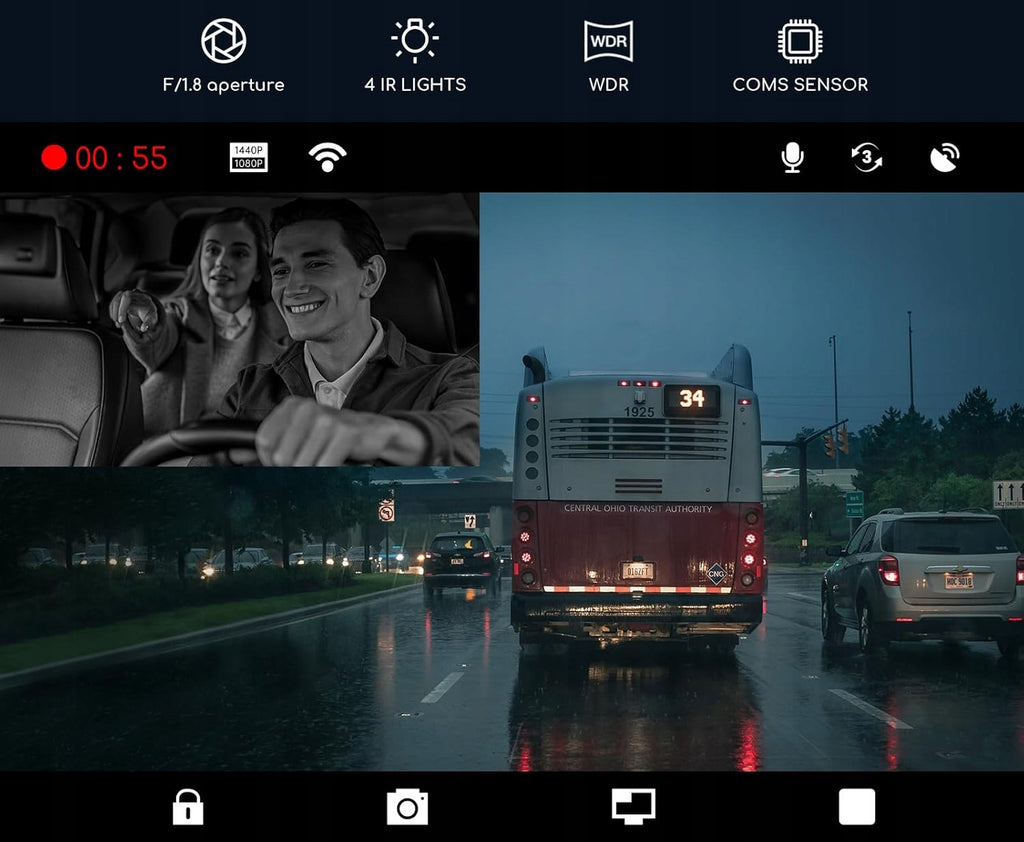Click the GPS satellite signal icon
1024x842 pixels.
pos(944,157)
